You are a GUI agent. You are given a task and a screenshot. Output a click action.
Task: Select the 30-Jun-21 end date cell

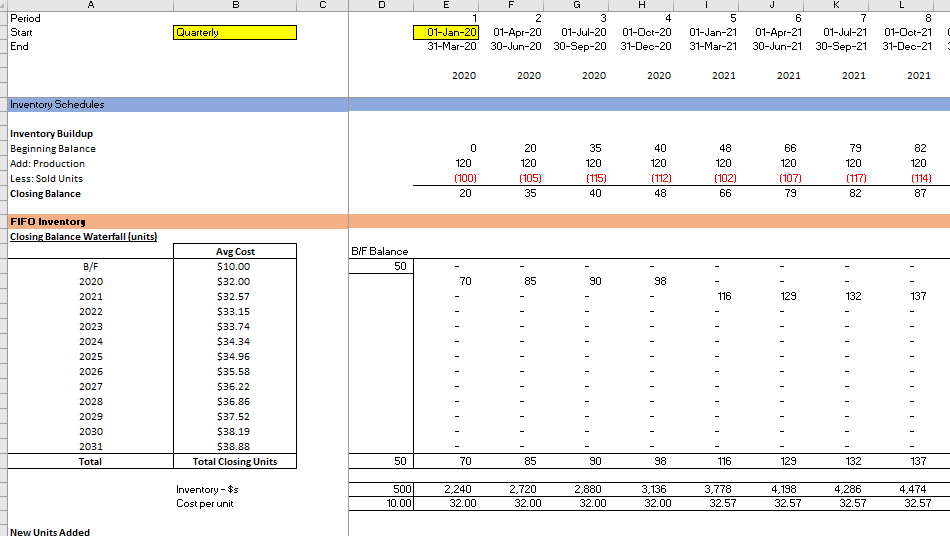pos(771,47)
